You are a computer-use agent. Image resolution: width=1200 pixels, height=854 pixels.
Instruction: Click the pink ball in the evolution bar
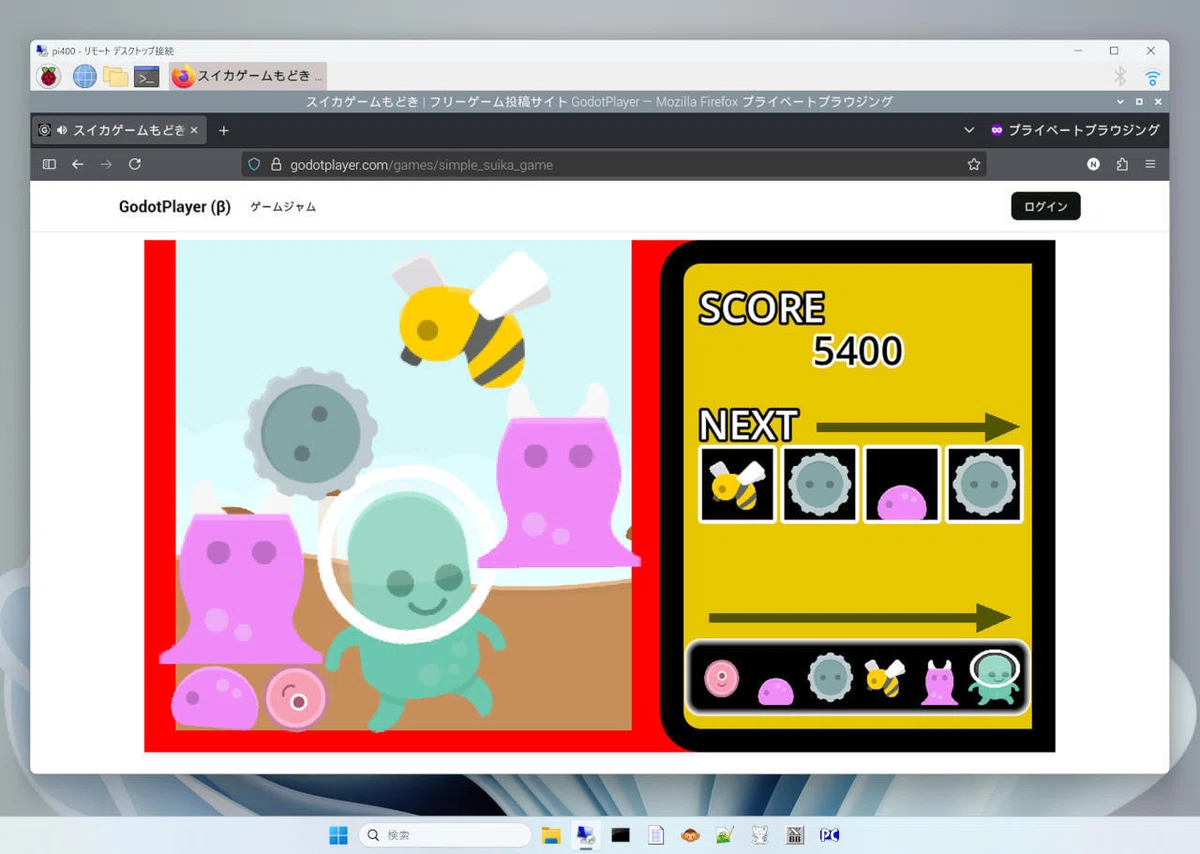(721, 679)
